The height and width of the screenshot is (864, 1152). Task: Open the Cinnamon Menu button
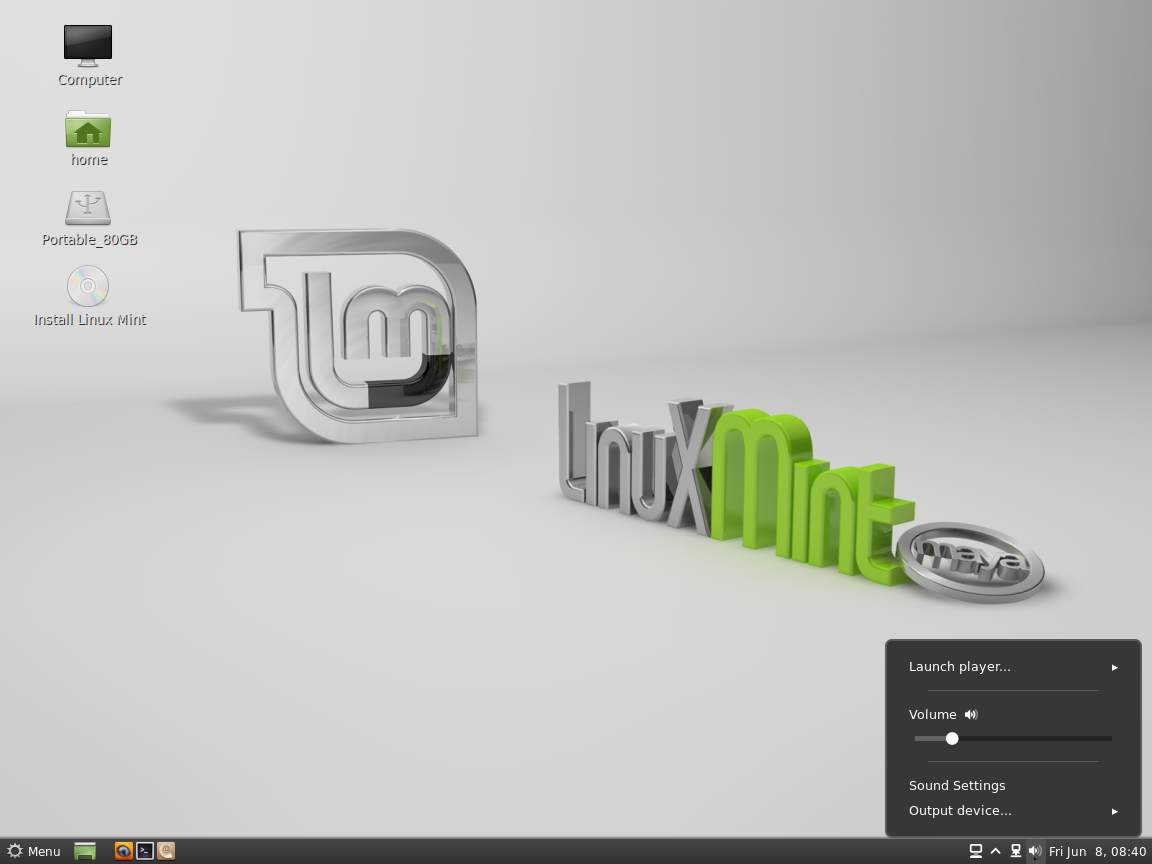(x=34, y=852)
